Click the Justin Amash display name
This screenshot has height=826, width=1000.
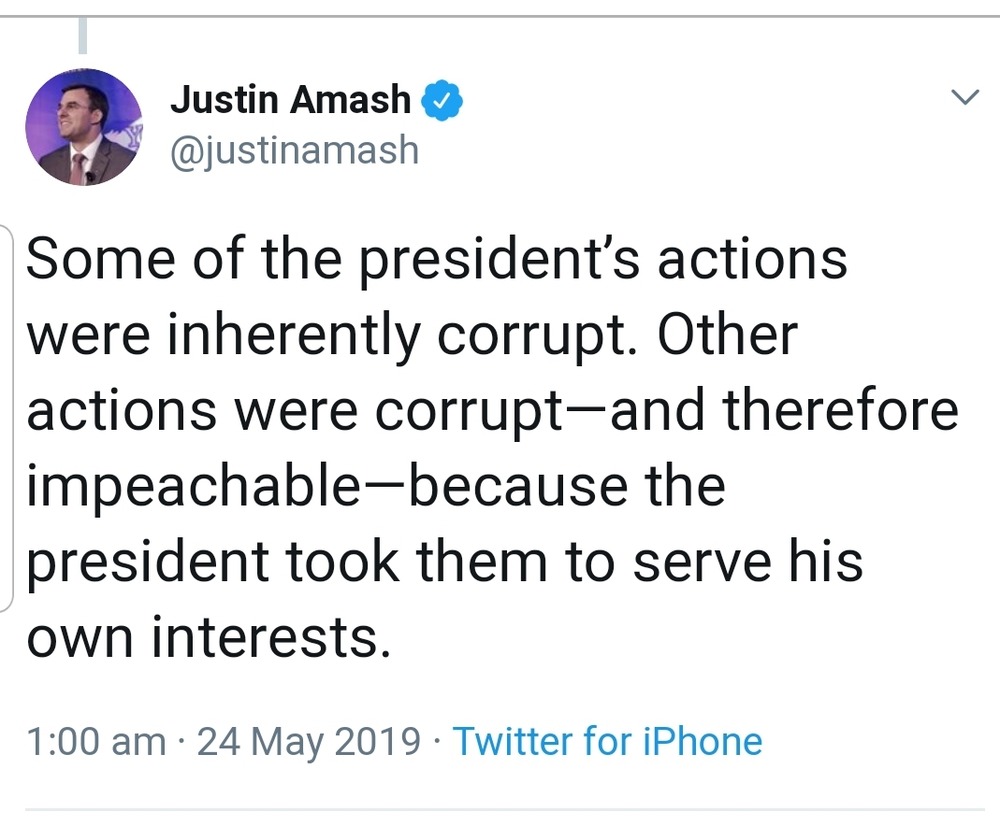pos(290,99)
